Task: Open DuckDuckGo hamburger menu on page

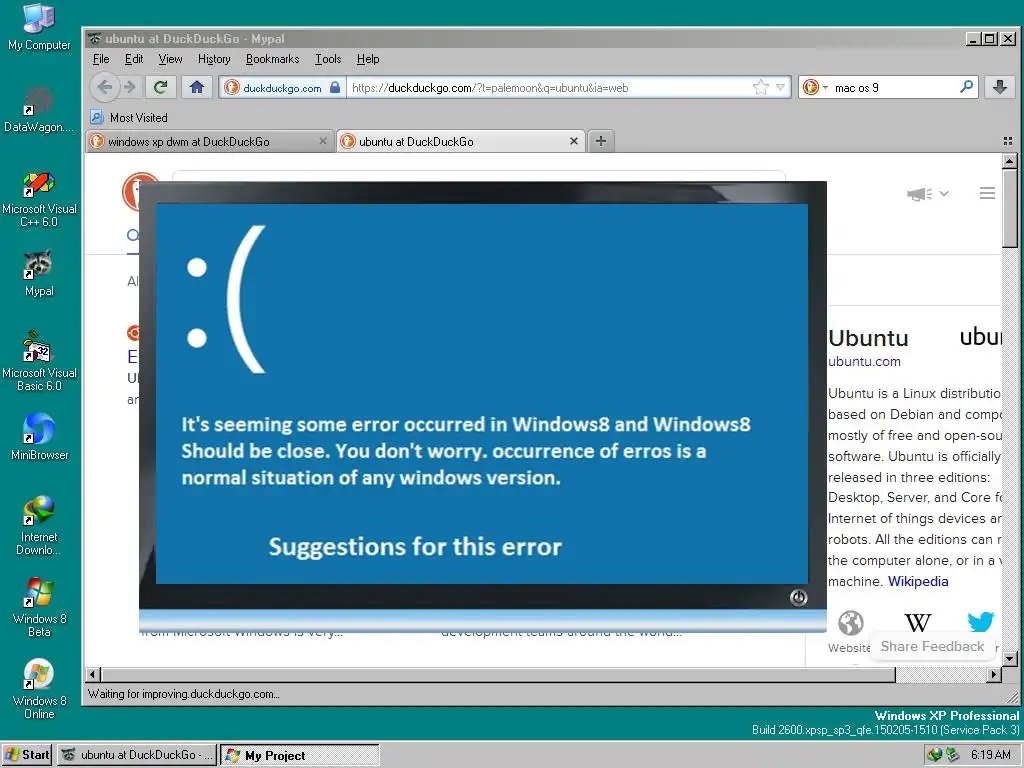Action: (x=987, y=193)
